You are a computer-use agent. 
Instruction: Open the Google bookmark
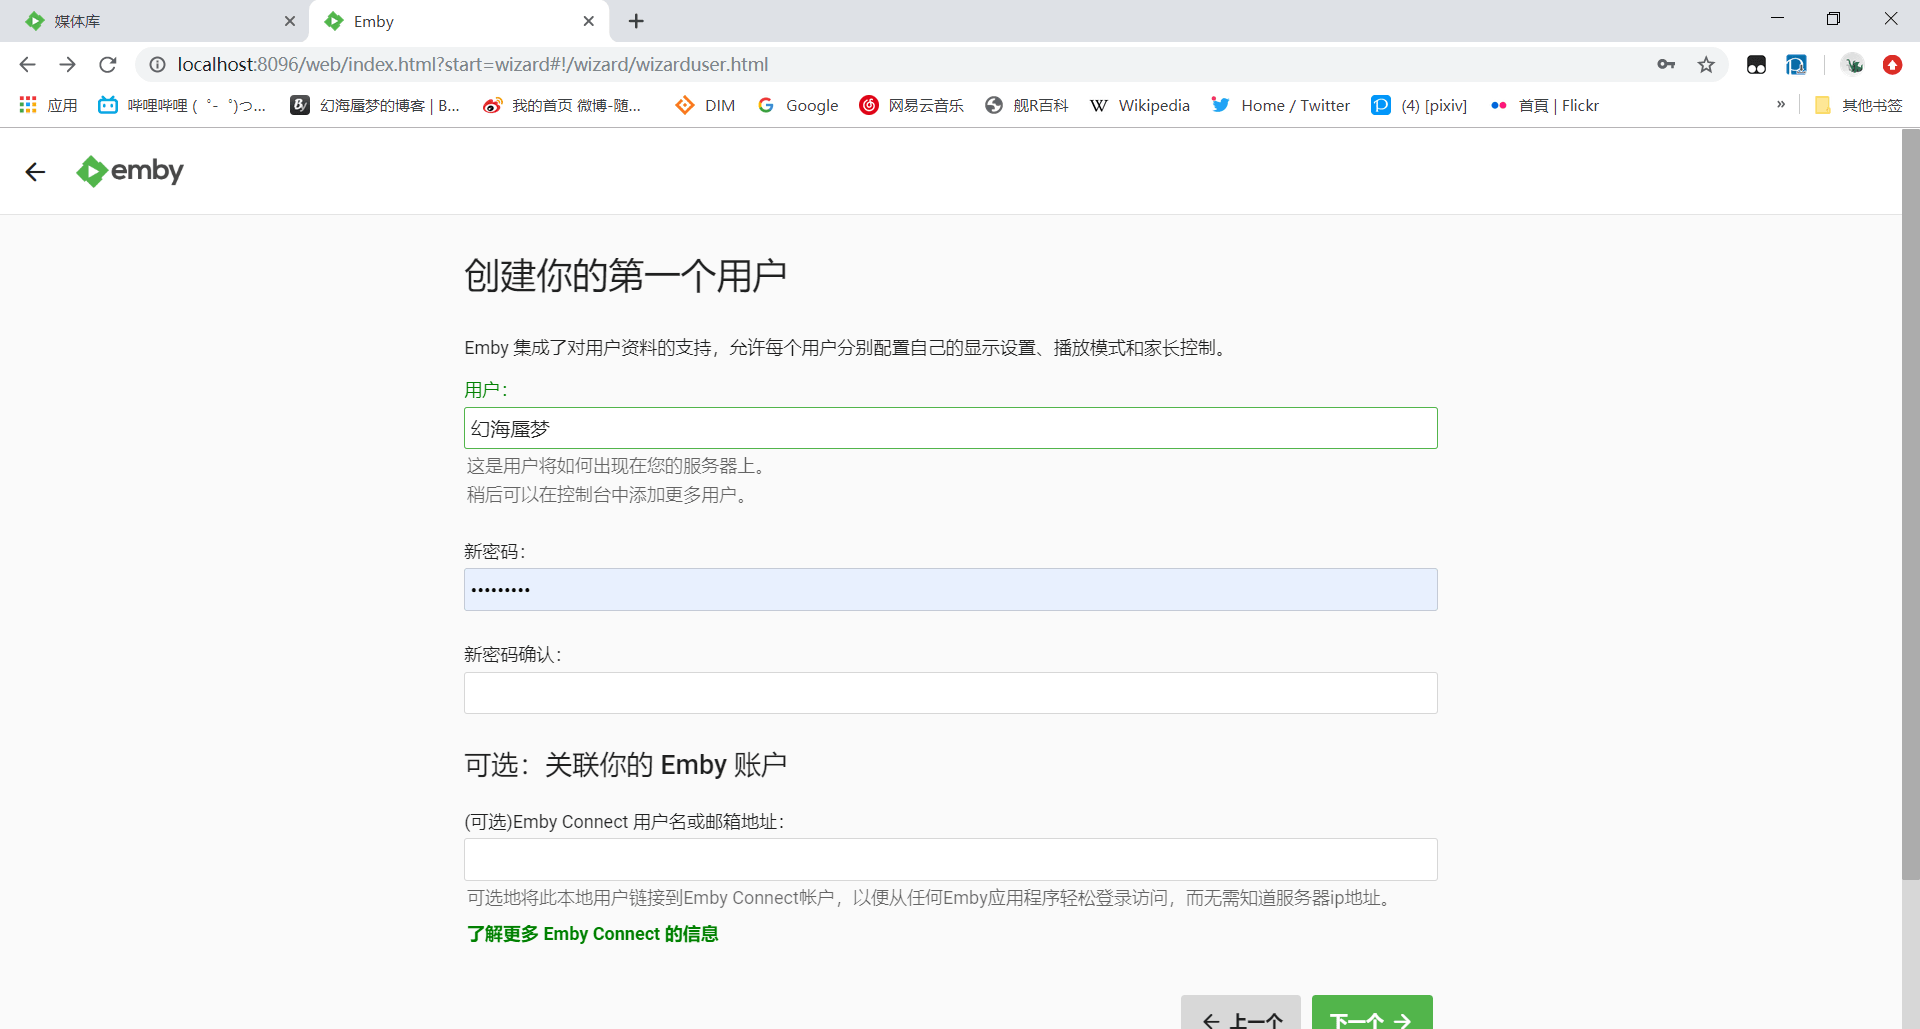pos(798,105)
